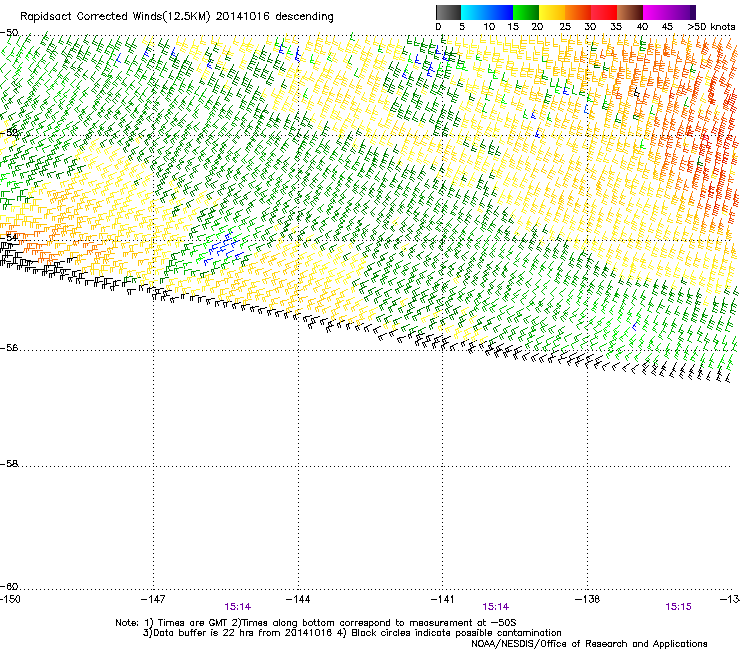Click the 15:14 time label near -141

click(496, 607)
